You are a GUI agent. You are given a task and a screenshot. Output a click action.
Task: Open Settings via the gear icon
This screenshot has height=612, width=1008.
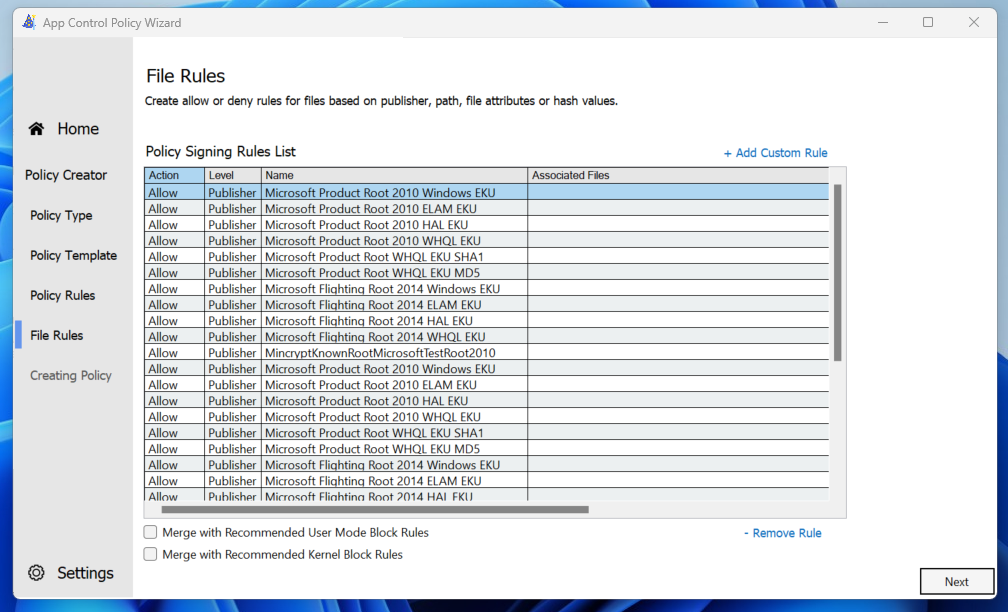pyautogui.click(x=37, y=573)
